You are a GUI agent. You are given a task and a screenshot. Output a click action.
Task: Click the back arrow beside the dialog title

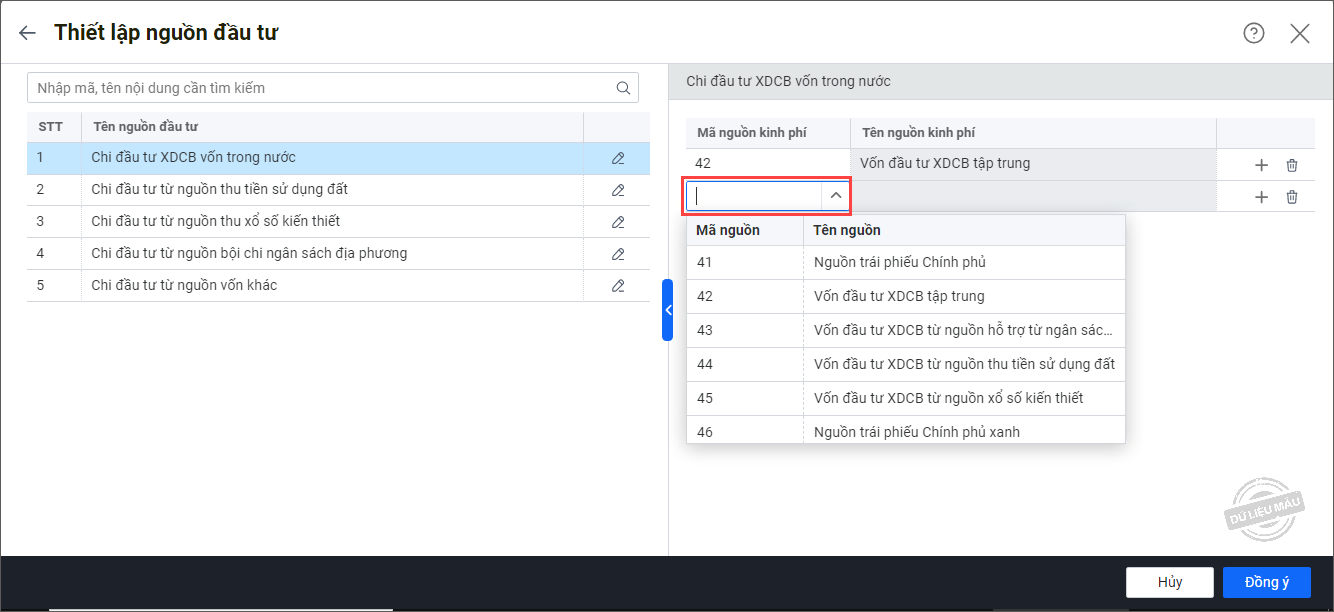pos(27,33)
